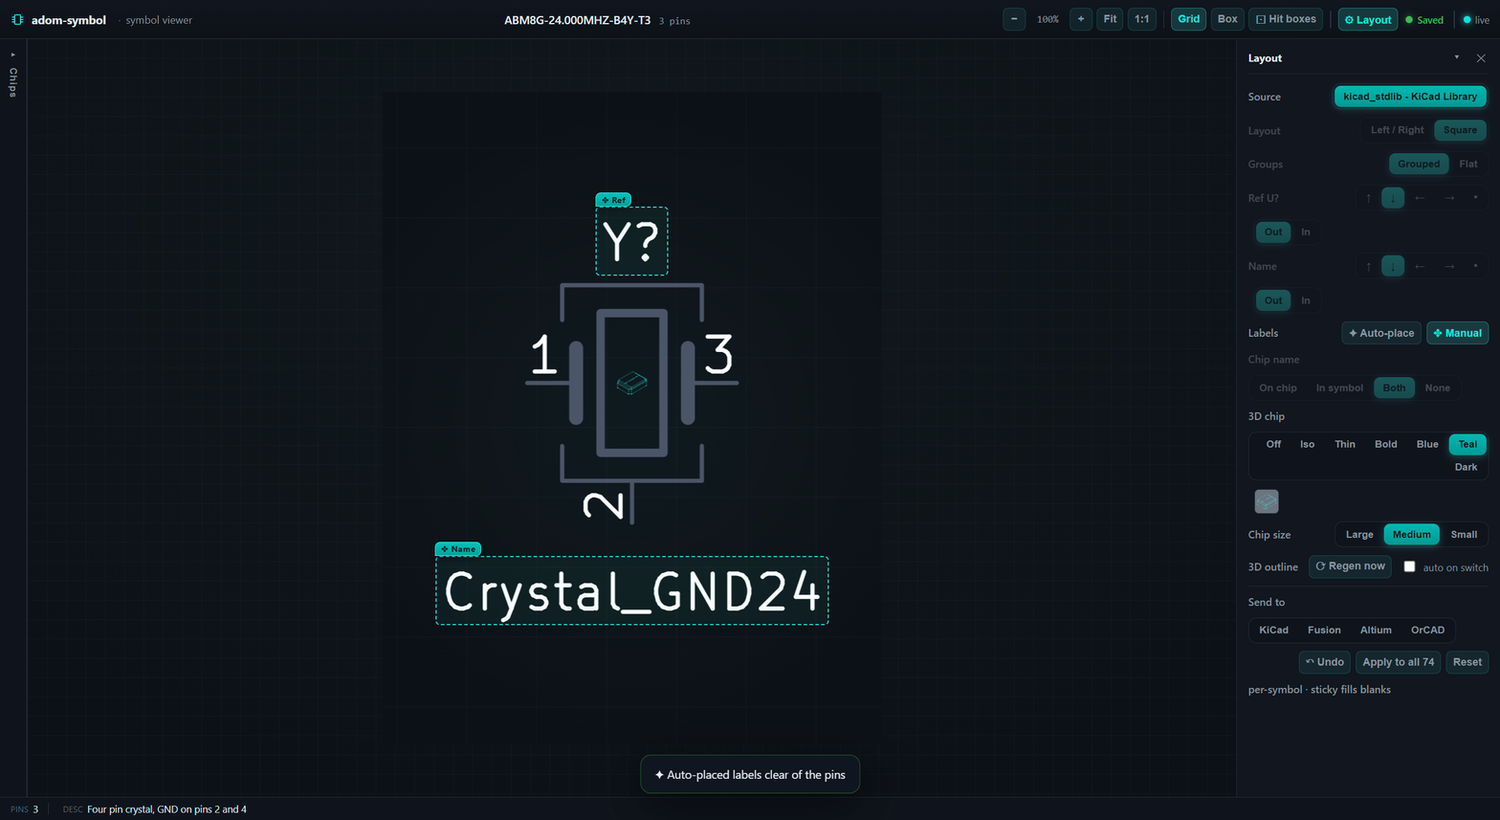Click the Fit zoom button
This screenshot has width=1500, height=820.
[x=1110, y=19]
